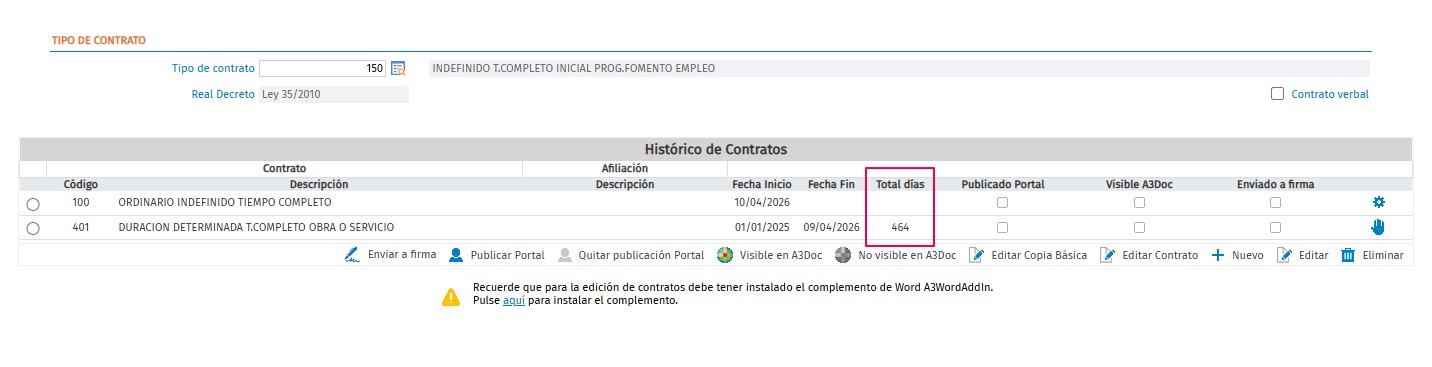1432x367 pixels.
Task: Click the Editar Contrato edit icon
Action: pyautogui.click(x=1108, y=255)
